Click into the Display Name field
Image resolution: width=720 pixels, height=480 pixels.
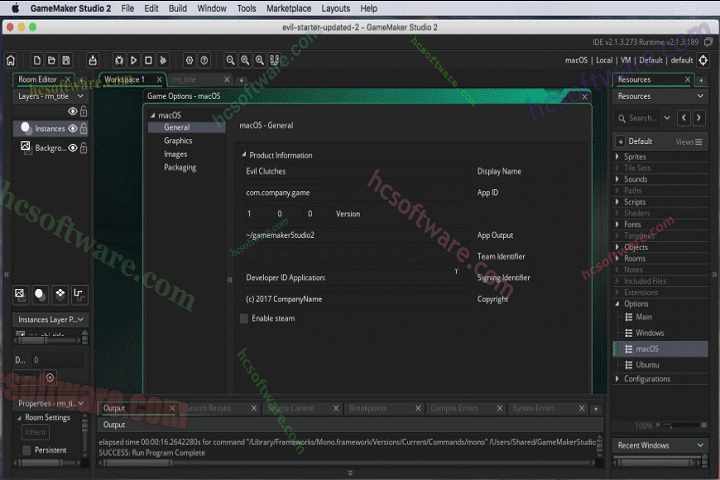tap(356, 171)
